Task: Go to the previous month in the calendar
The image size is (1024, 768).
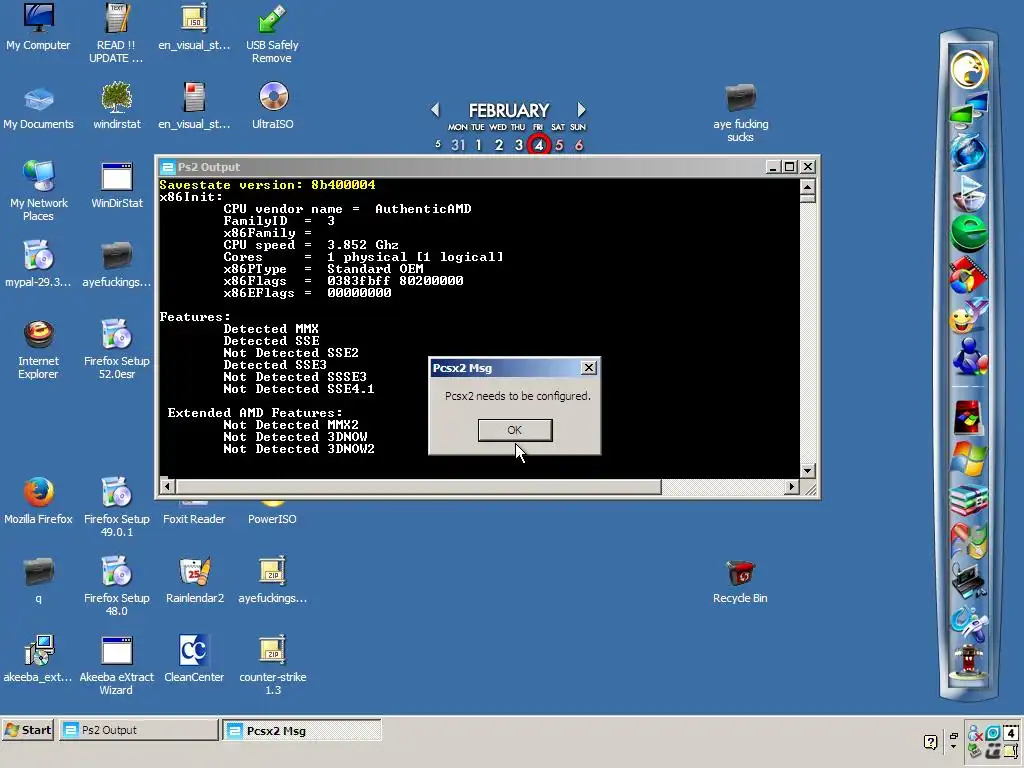Action: click(x=435, y=110)
